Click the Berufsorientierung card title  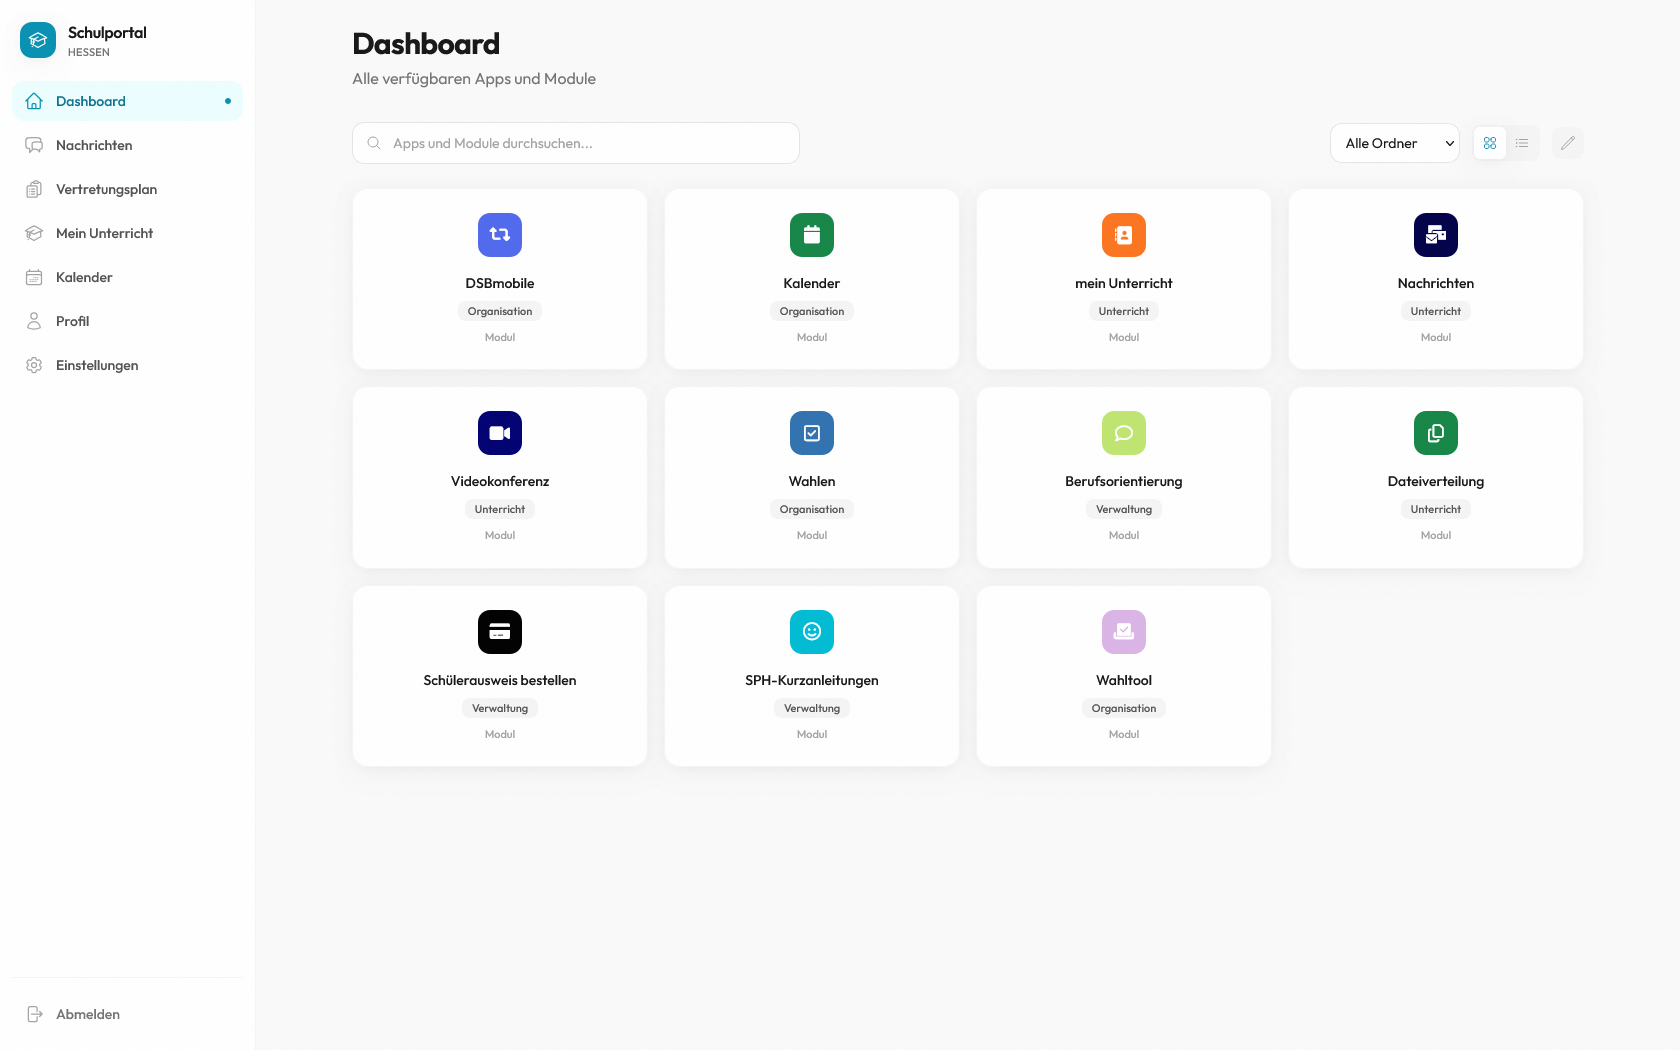1124,481
